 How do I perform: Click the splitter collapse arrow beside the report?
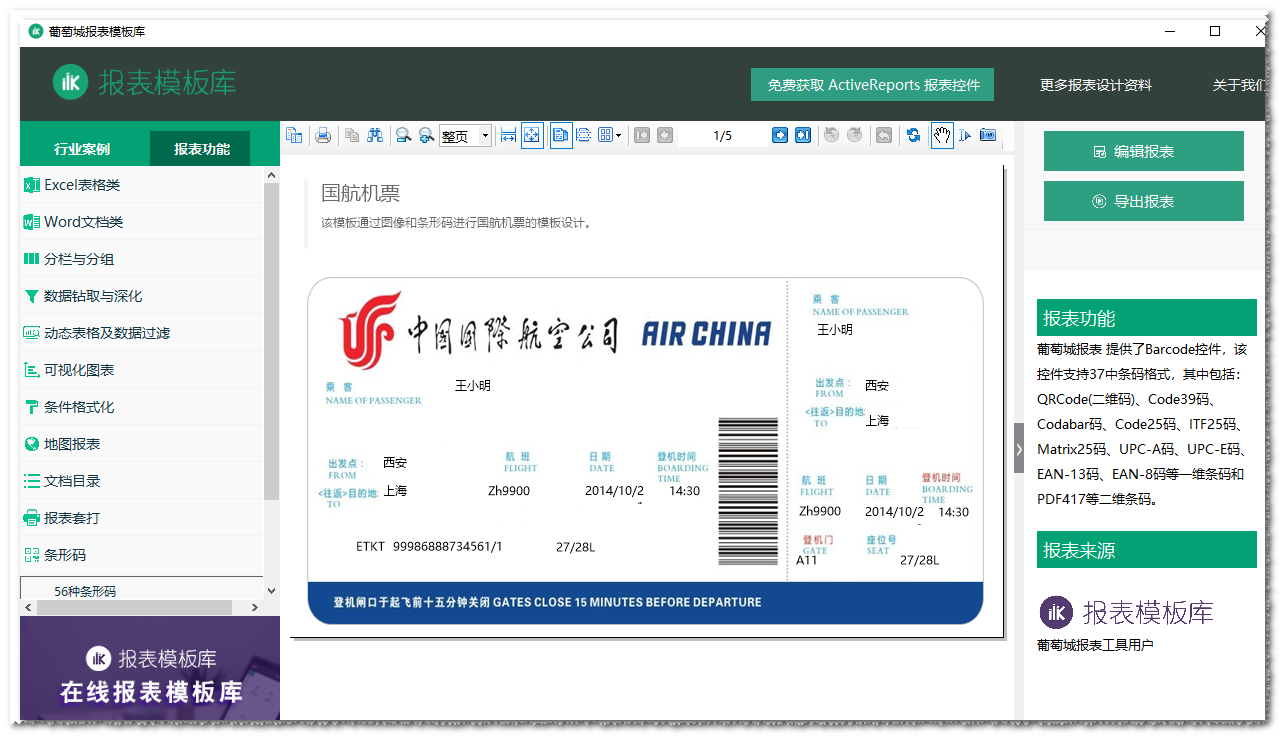[1019, 448]
